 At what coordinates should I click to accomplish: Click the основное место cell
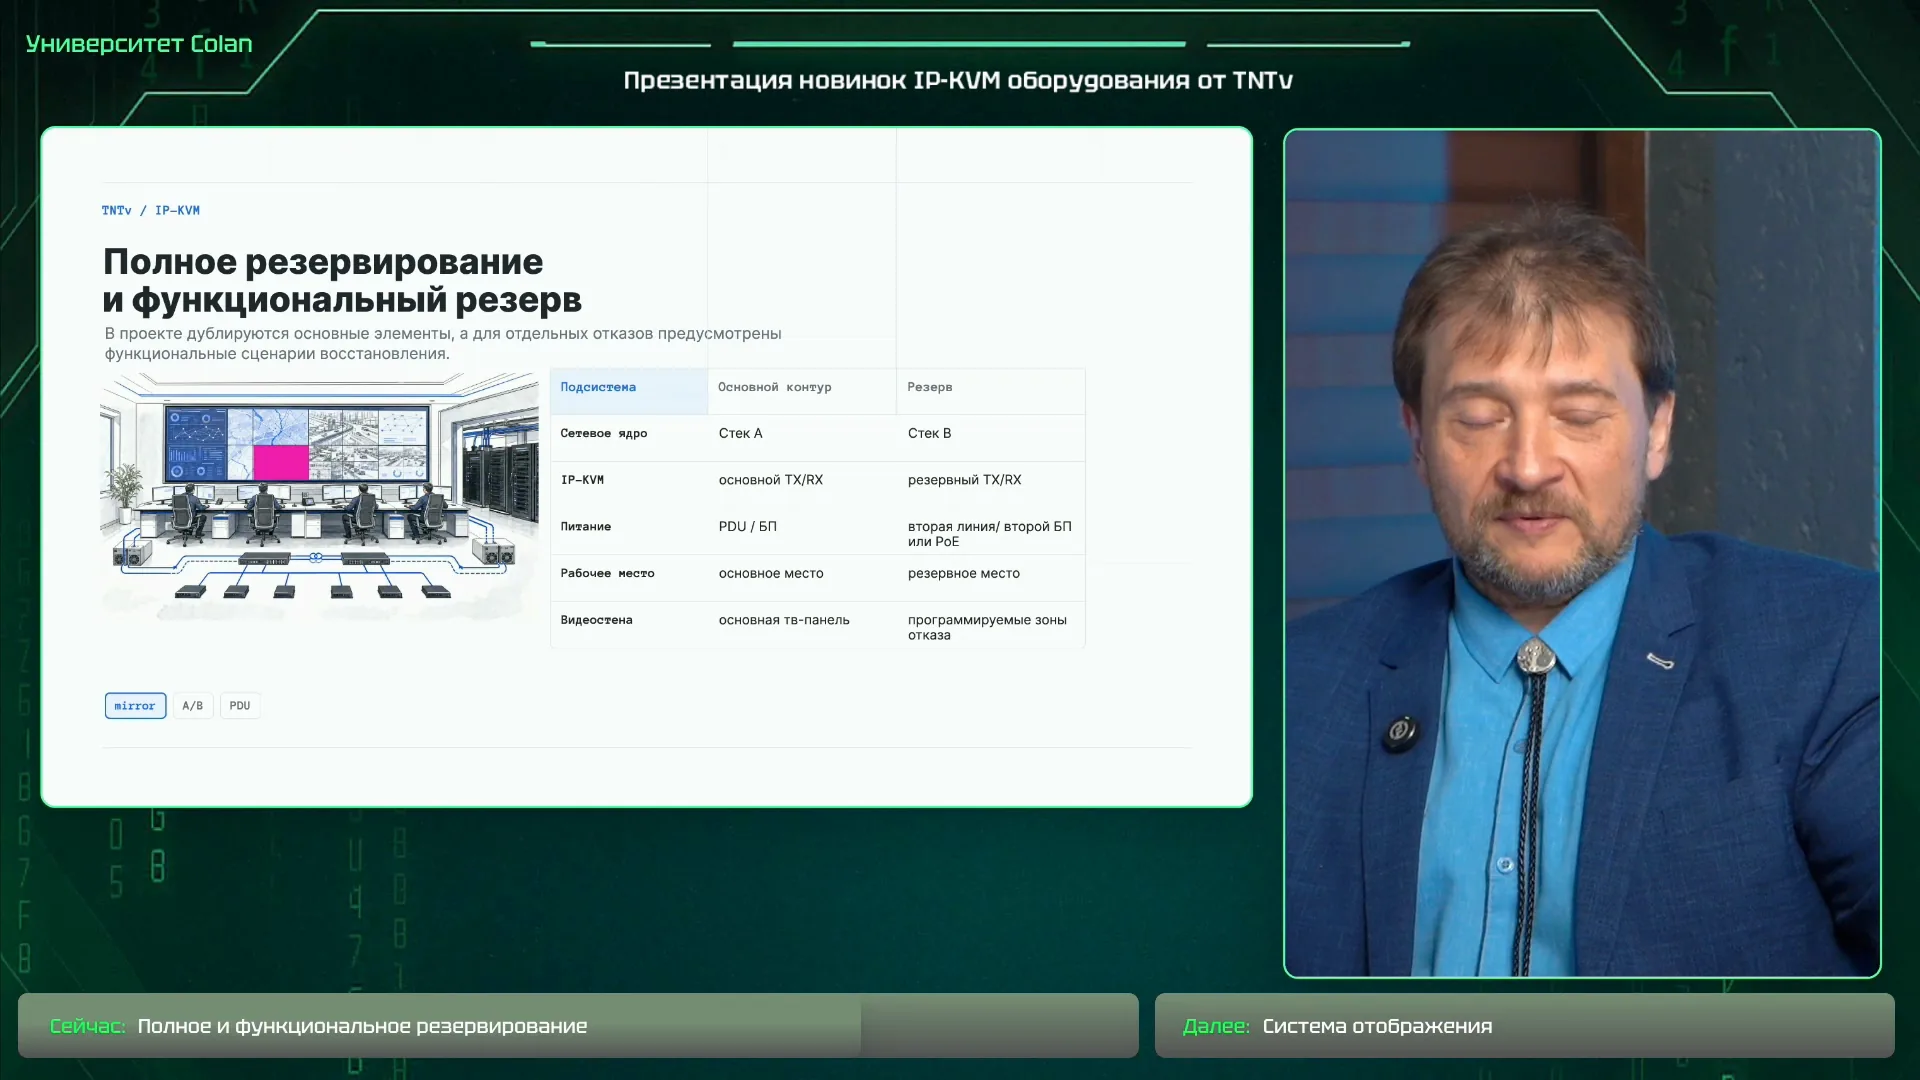[x=771, y=574]
